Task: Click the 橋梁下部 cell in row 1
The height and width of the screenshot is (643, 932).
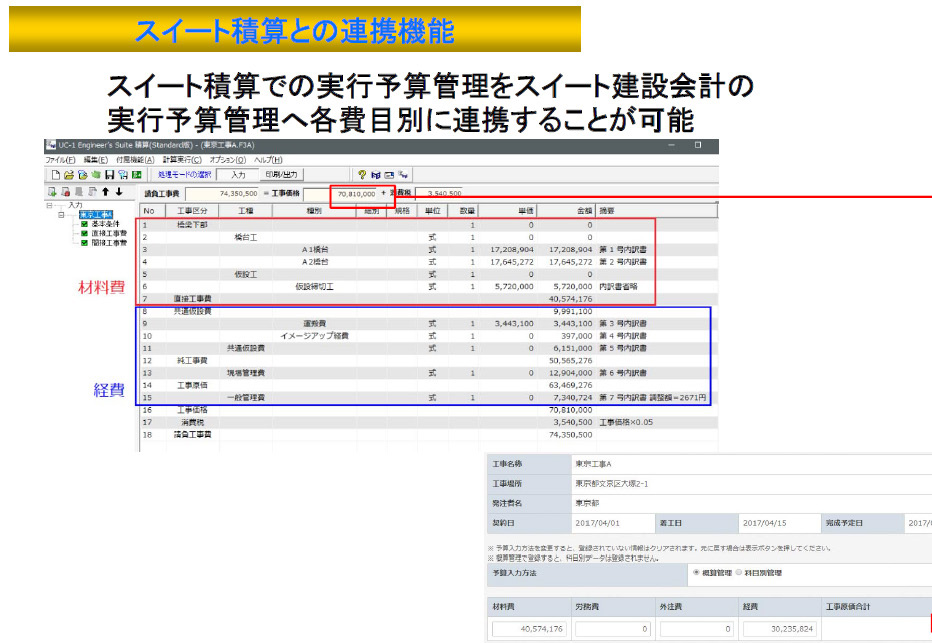Action: point(193,225)
